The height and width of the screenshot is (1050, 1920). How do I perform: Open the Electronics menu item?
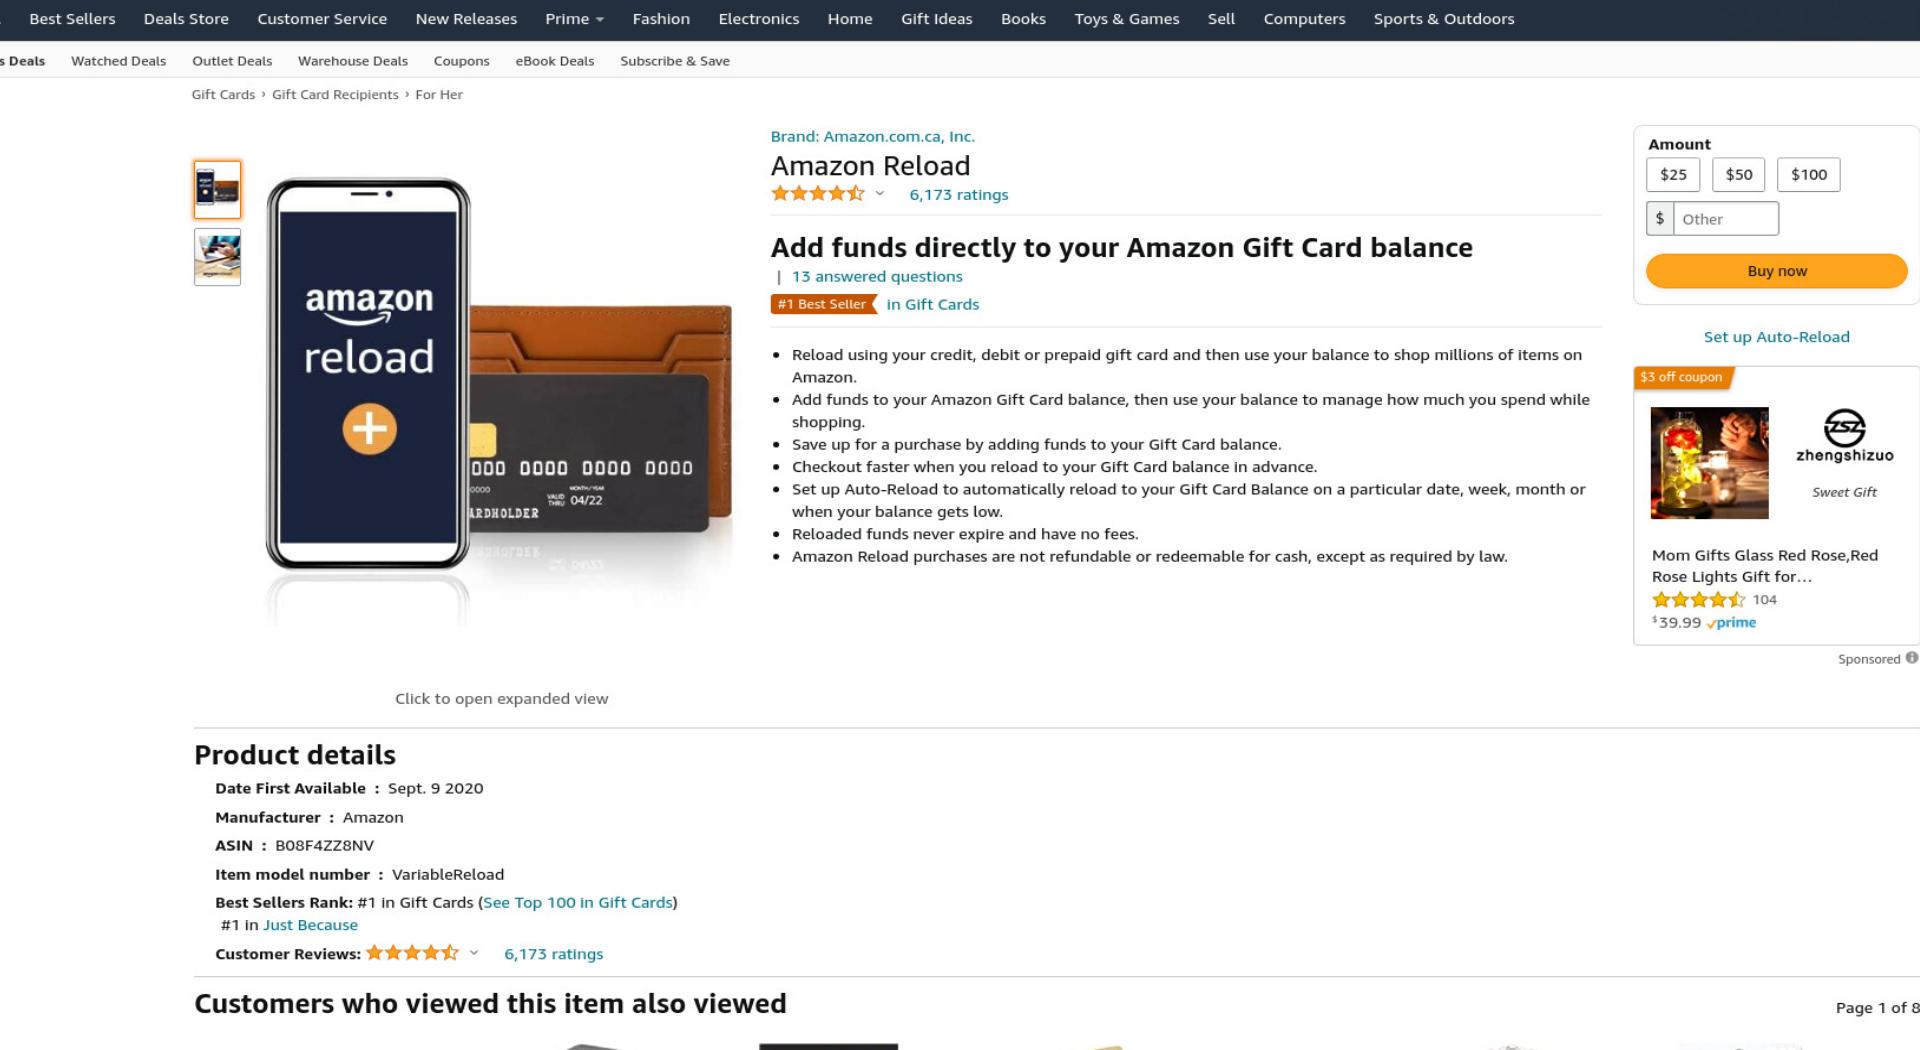point(758,19)
